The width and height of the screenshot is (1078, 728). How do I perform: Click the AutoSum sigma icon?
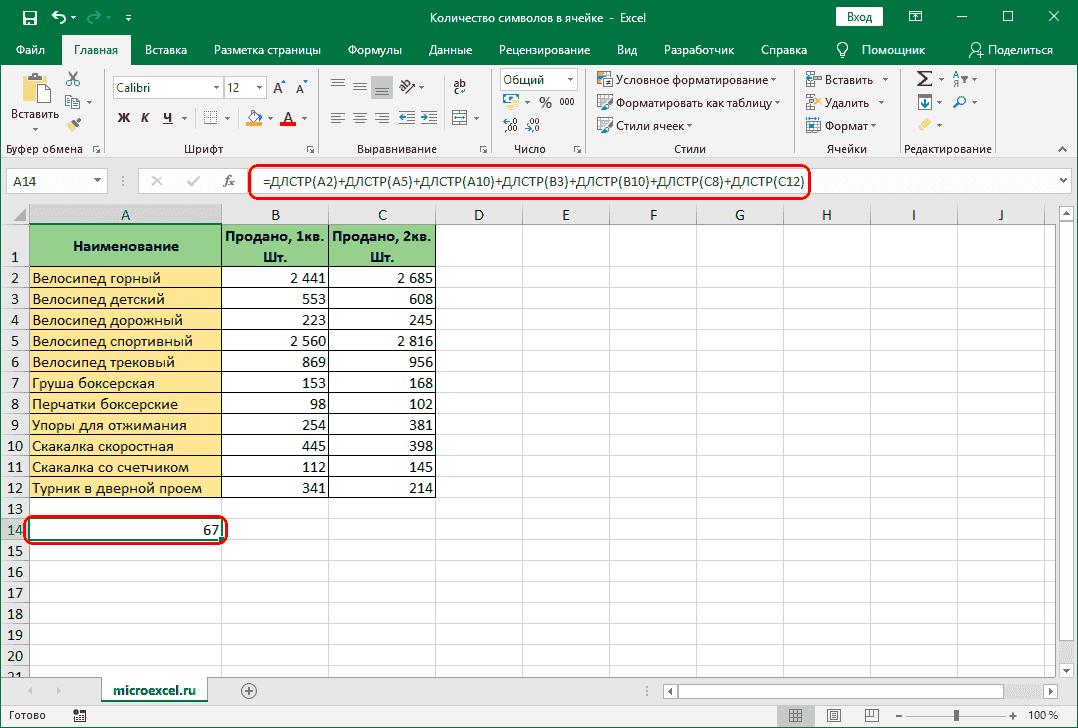pos(924,79)
